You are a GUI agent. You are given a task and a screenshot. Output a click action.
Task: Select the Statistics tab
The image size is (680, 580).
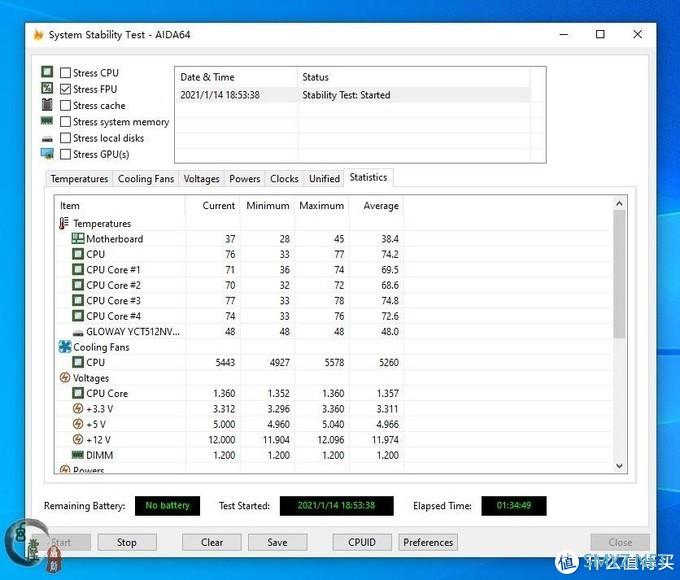[369, 177]
